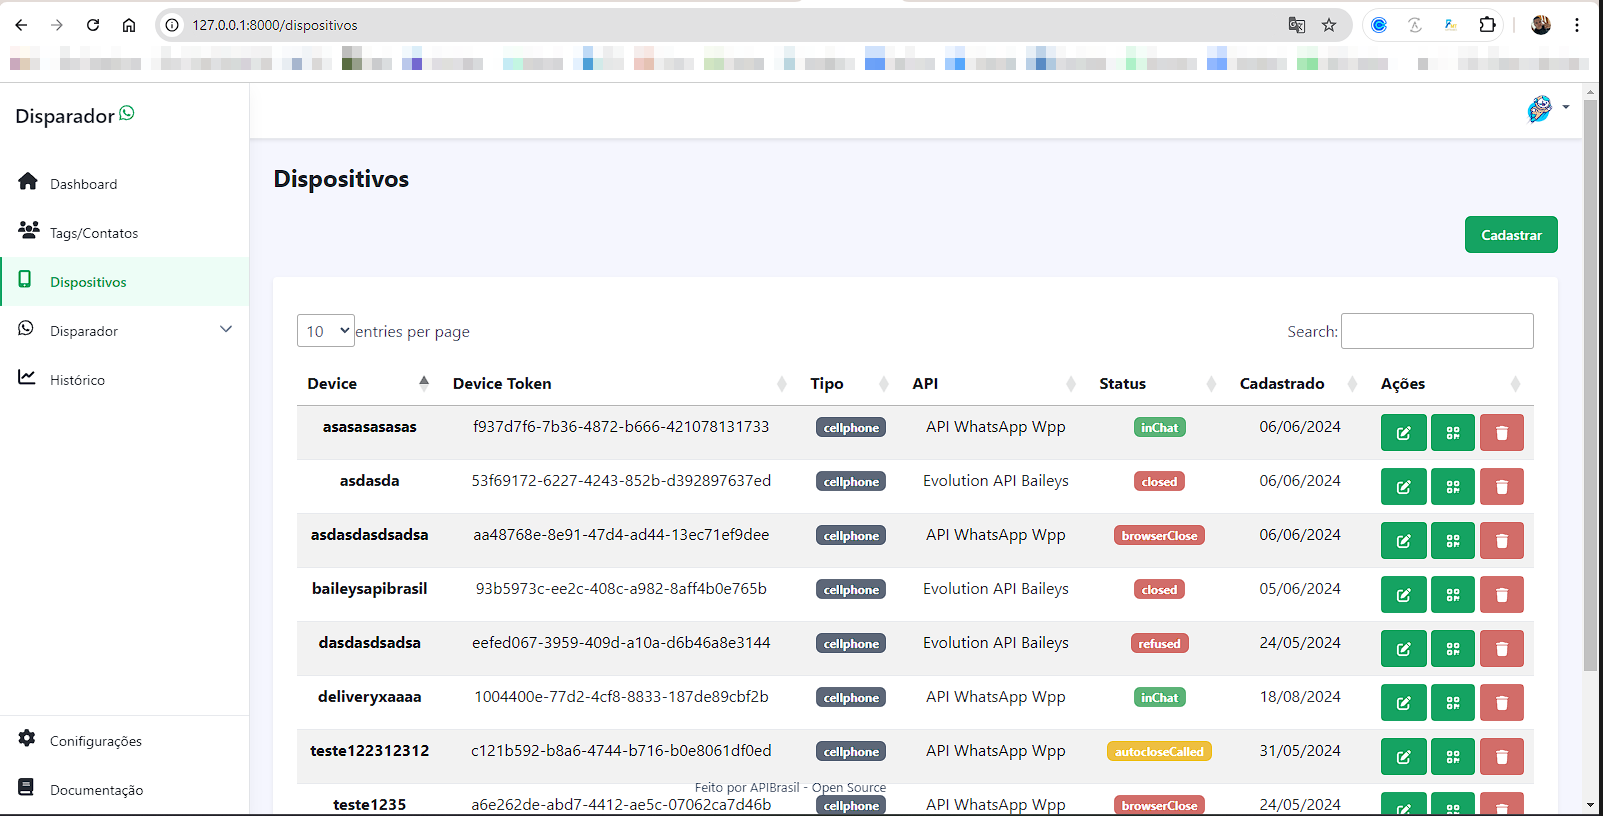Edit the asdasda device
Screen dimensions: 1603x816
[x=1403, y=487]
